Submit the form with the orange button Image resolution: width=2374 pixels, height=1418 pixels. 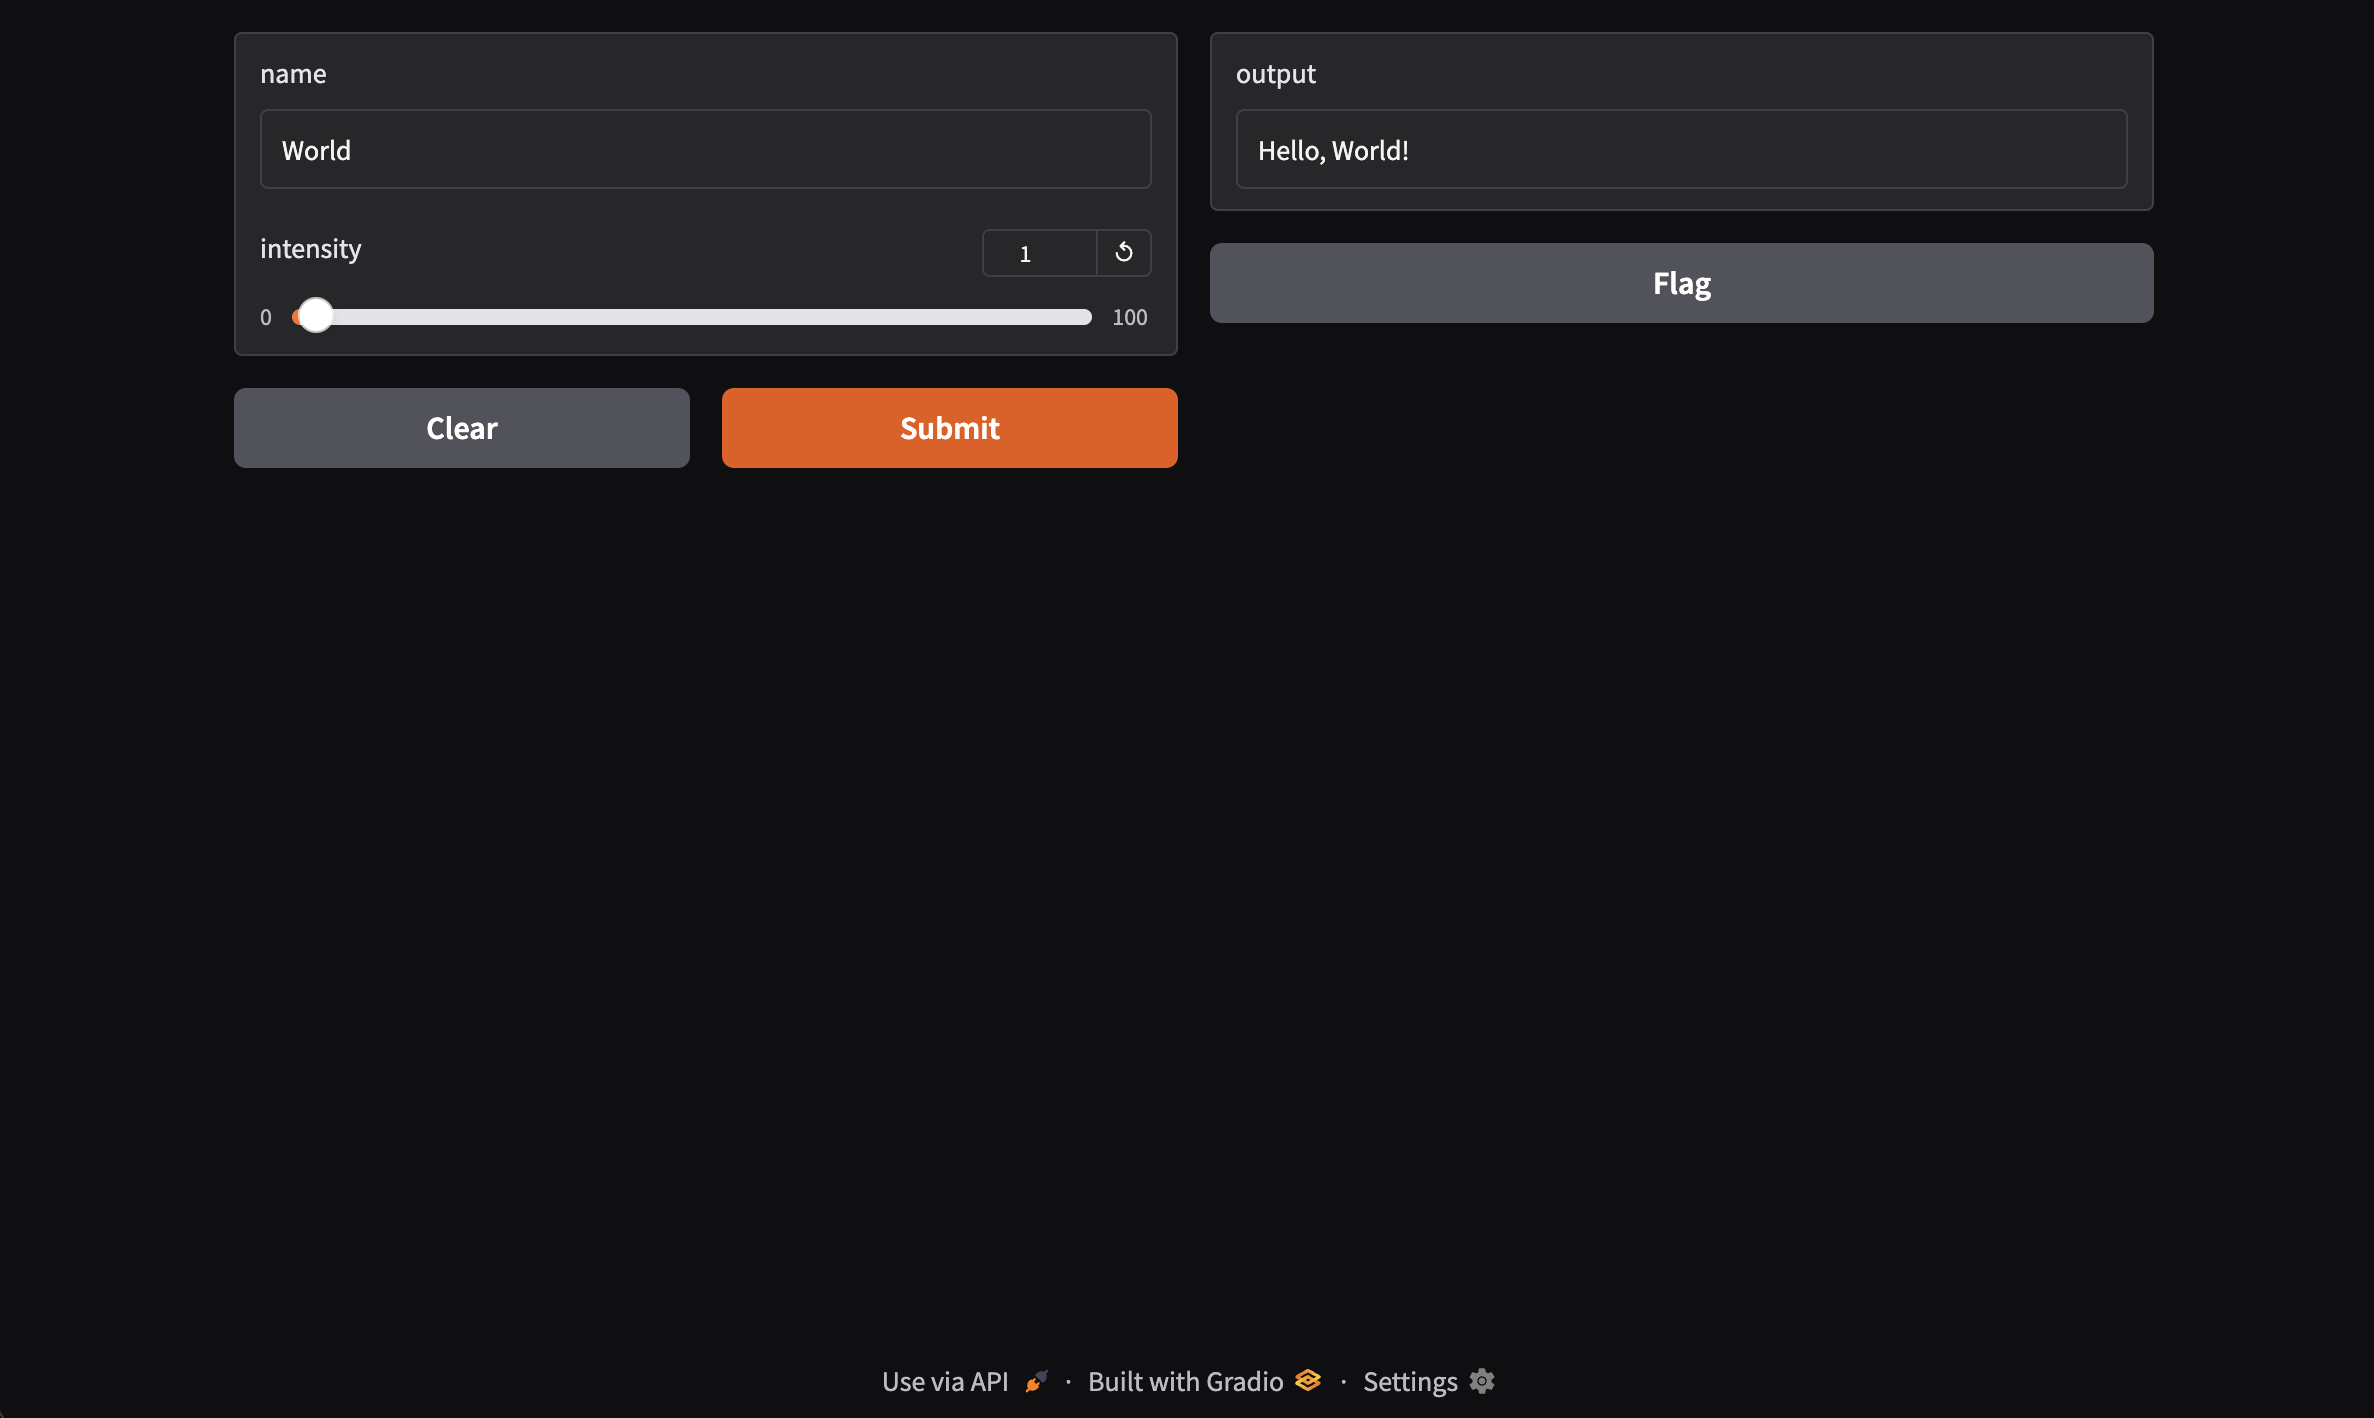[x=949, y=428]
